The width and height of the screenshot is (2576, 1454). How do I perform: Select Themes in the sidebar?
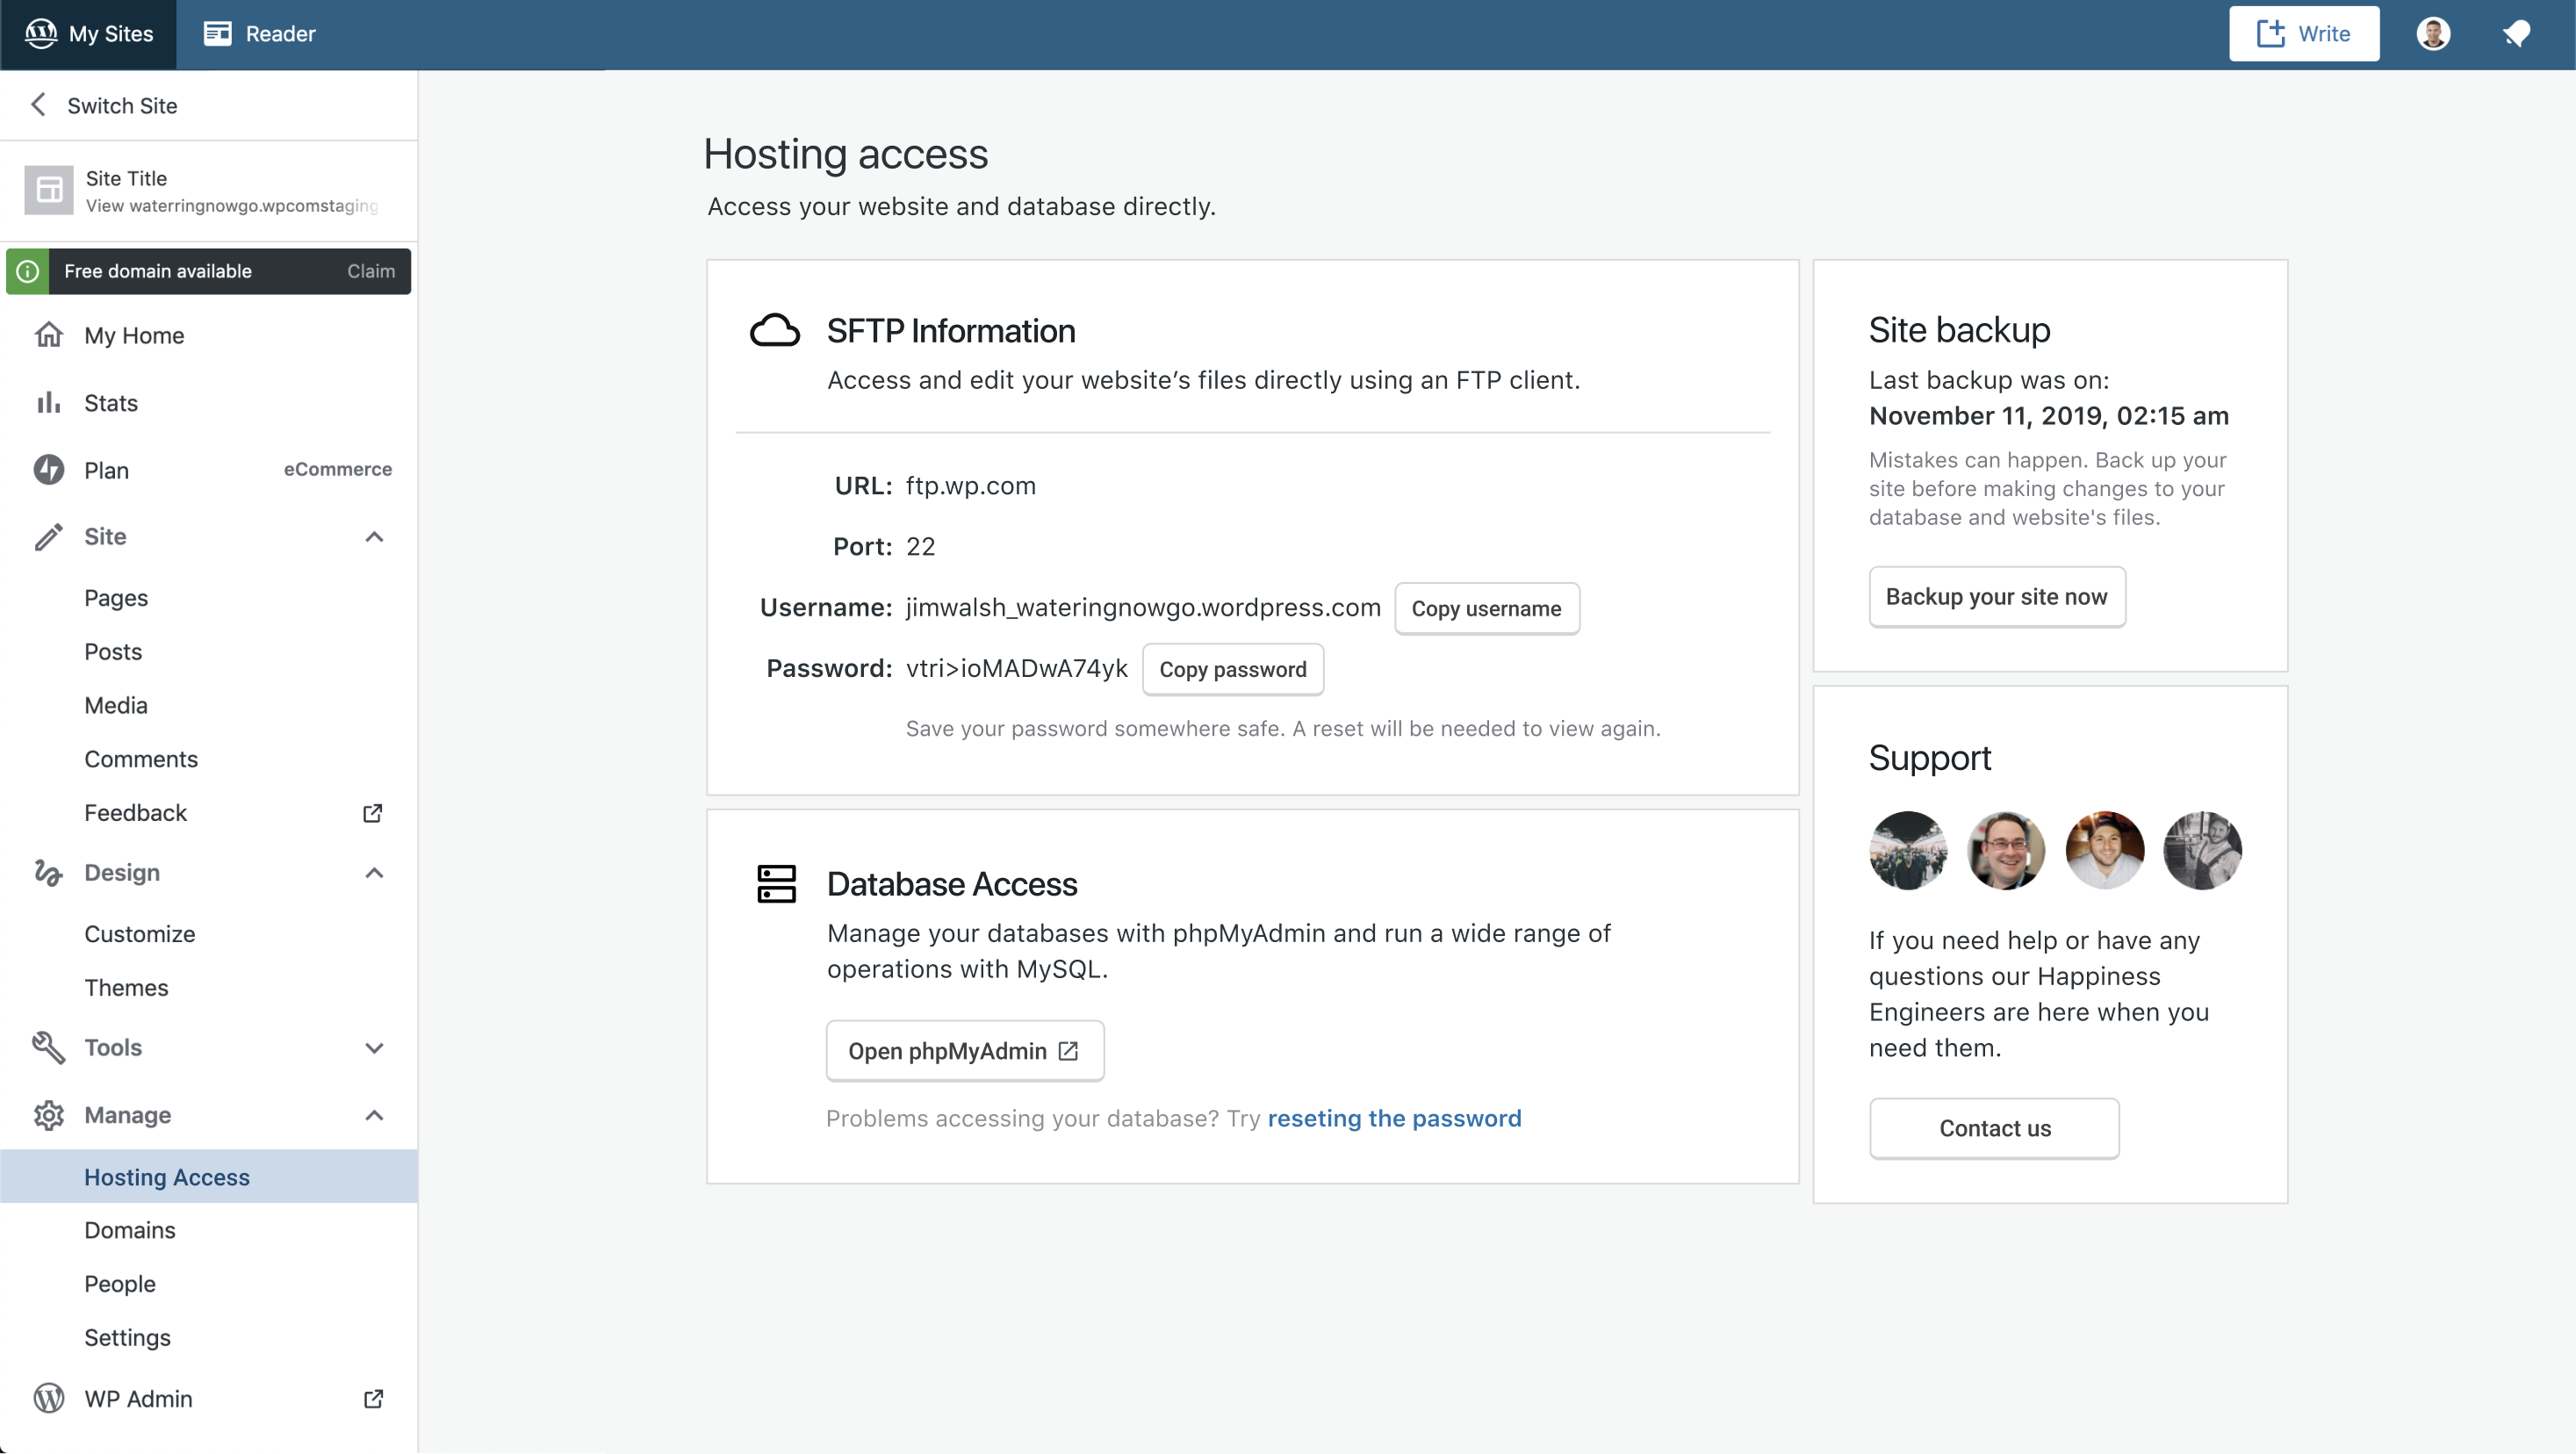click(x=126, y=987)
